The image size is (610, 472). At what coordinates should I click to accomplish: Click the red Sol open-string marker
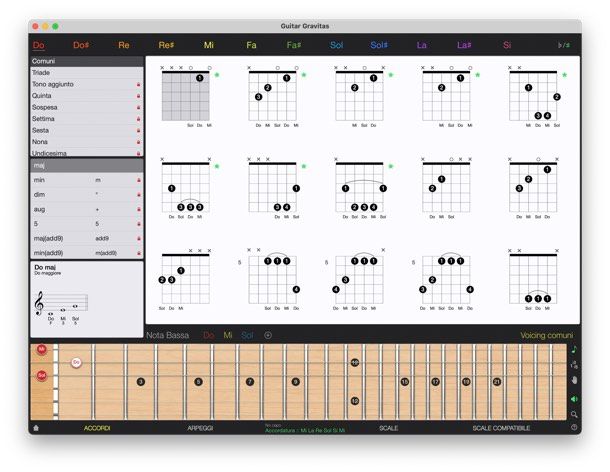point(41,375)
